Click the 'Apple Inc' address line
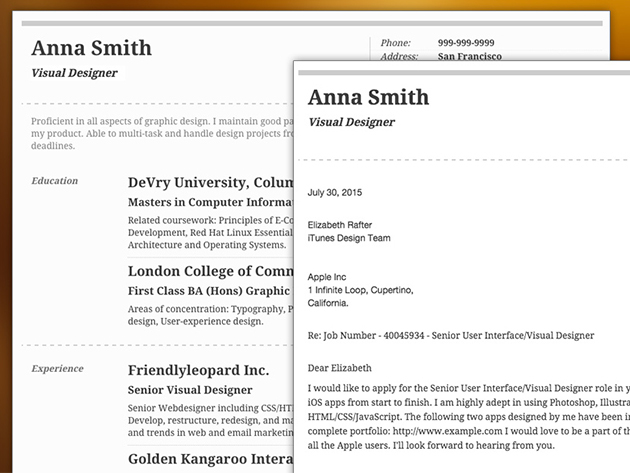The width and height of the screenshot is (630, 473). (327, 277)
